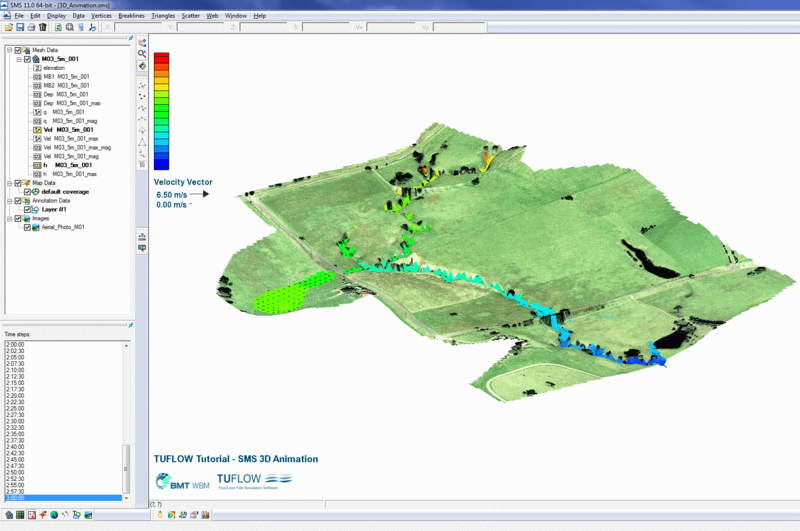Select the Rotate view tool

[142, 66]
